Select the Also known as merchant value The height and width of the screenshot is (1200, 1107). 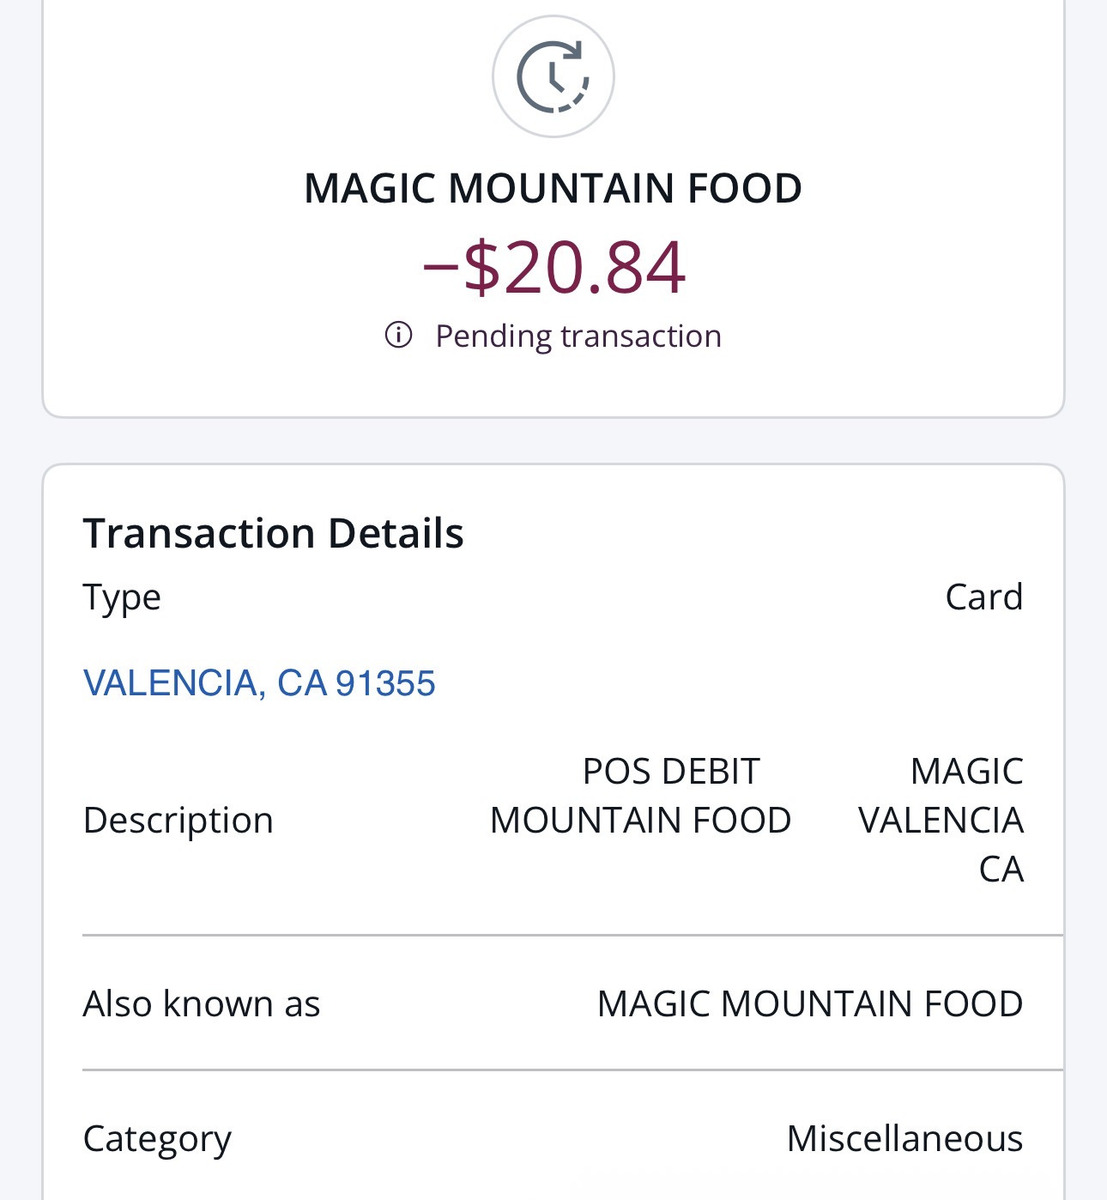point(810,1003)
